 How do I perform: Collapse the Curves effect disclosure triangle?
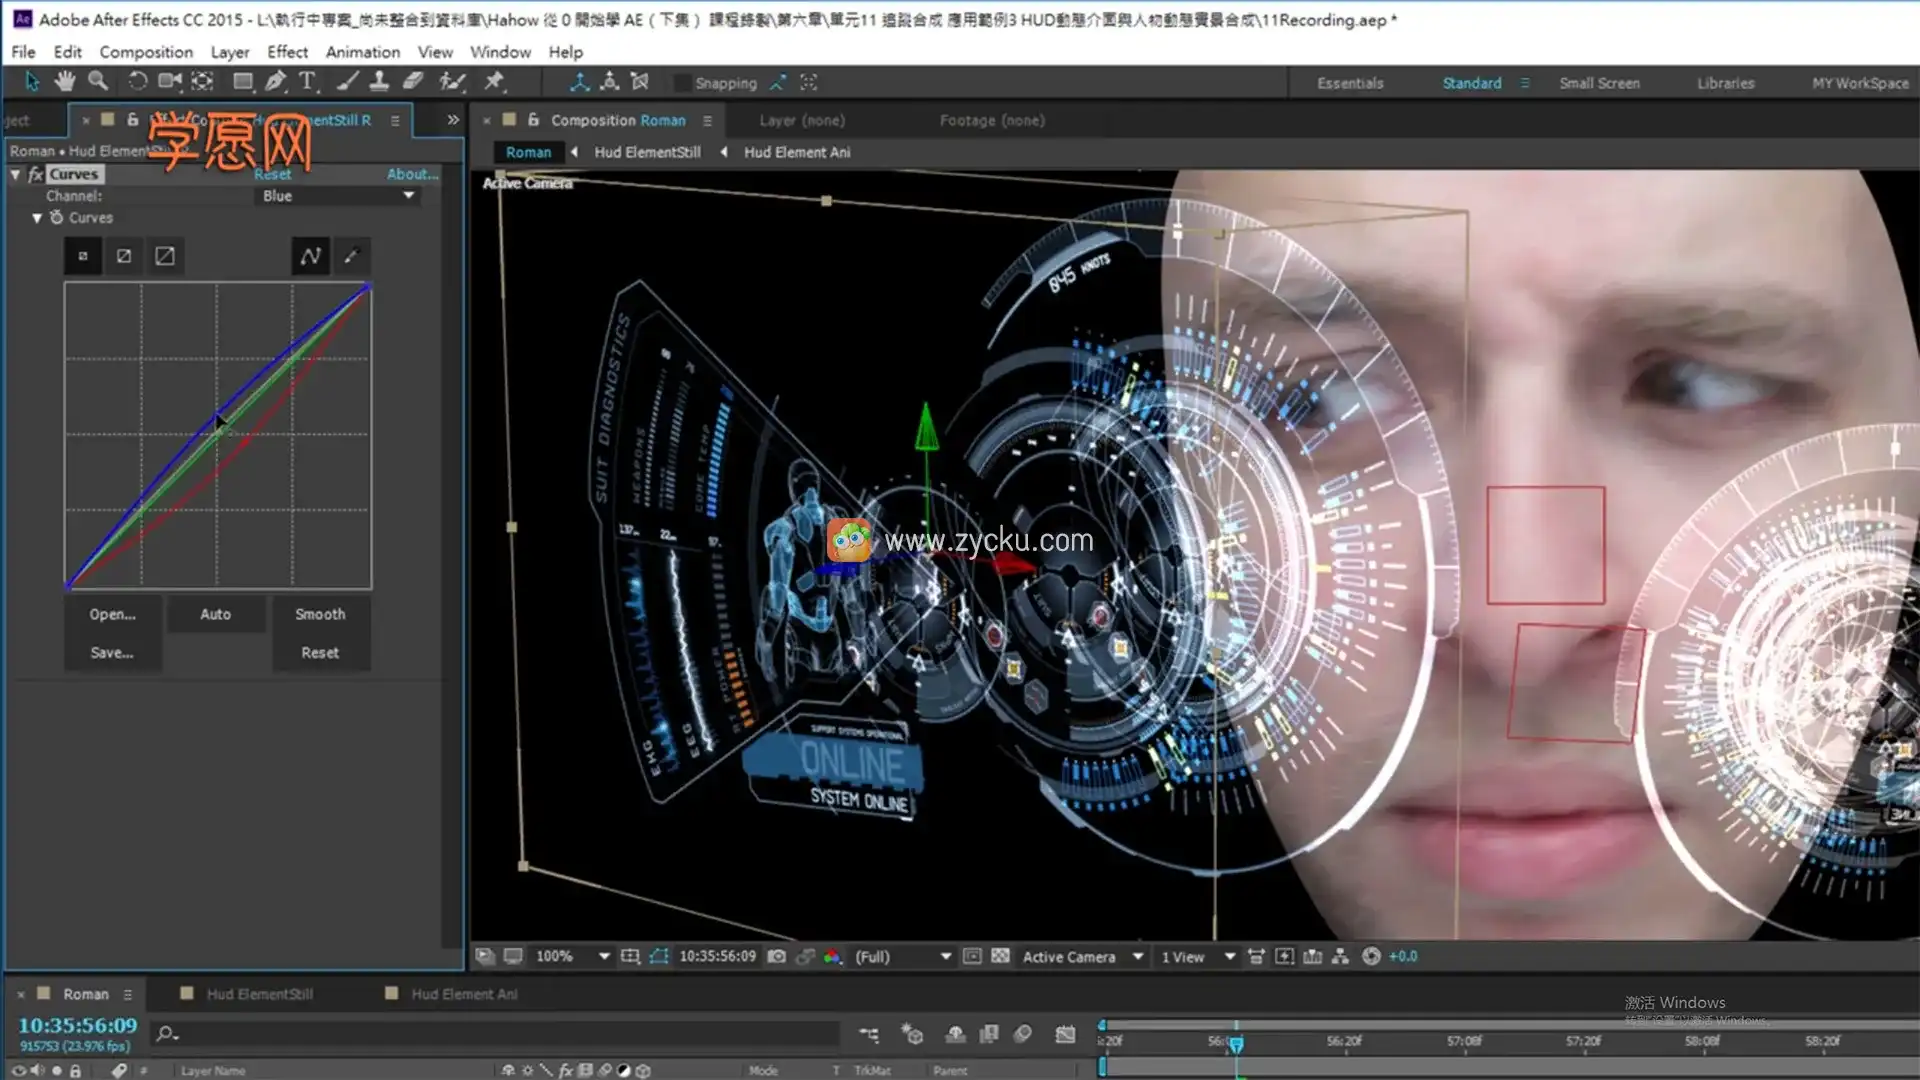pos(16,174)
